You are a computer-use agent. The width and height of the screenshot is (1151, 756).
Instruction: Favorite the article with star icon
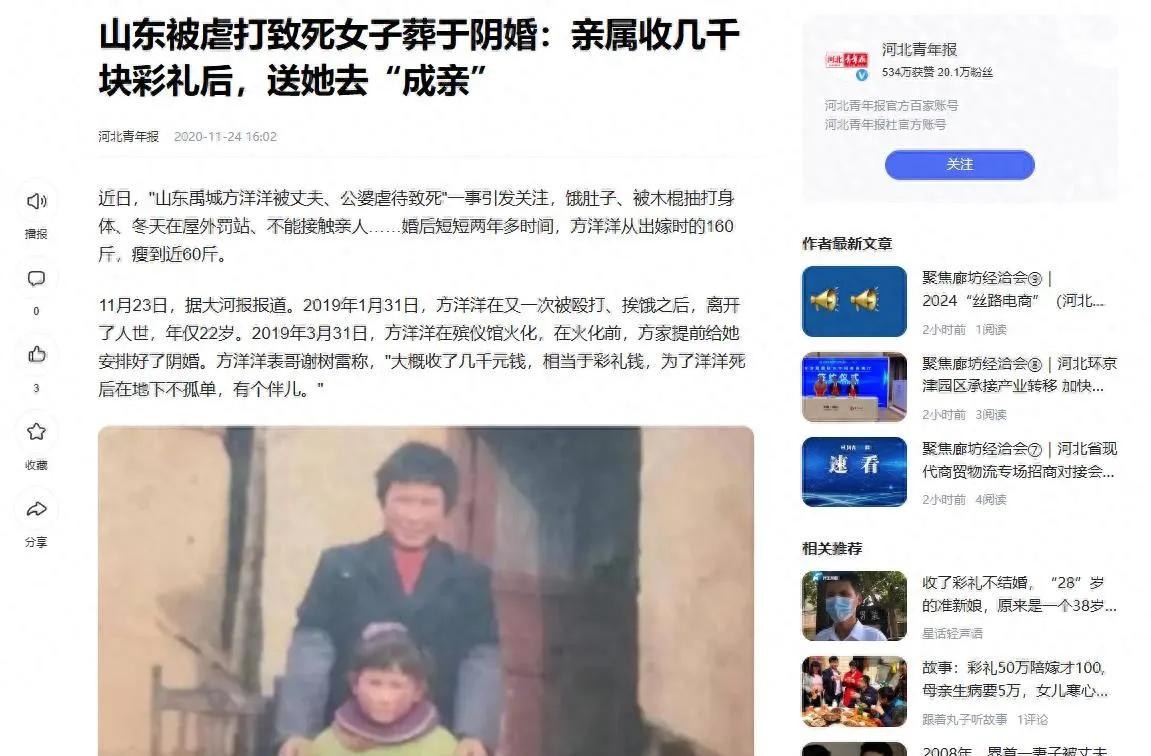click(x=36, y=432)
